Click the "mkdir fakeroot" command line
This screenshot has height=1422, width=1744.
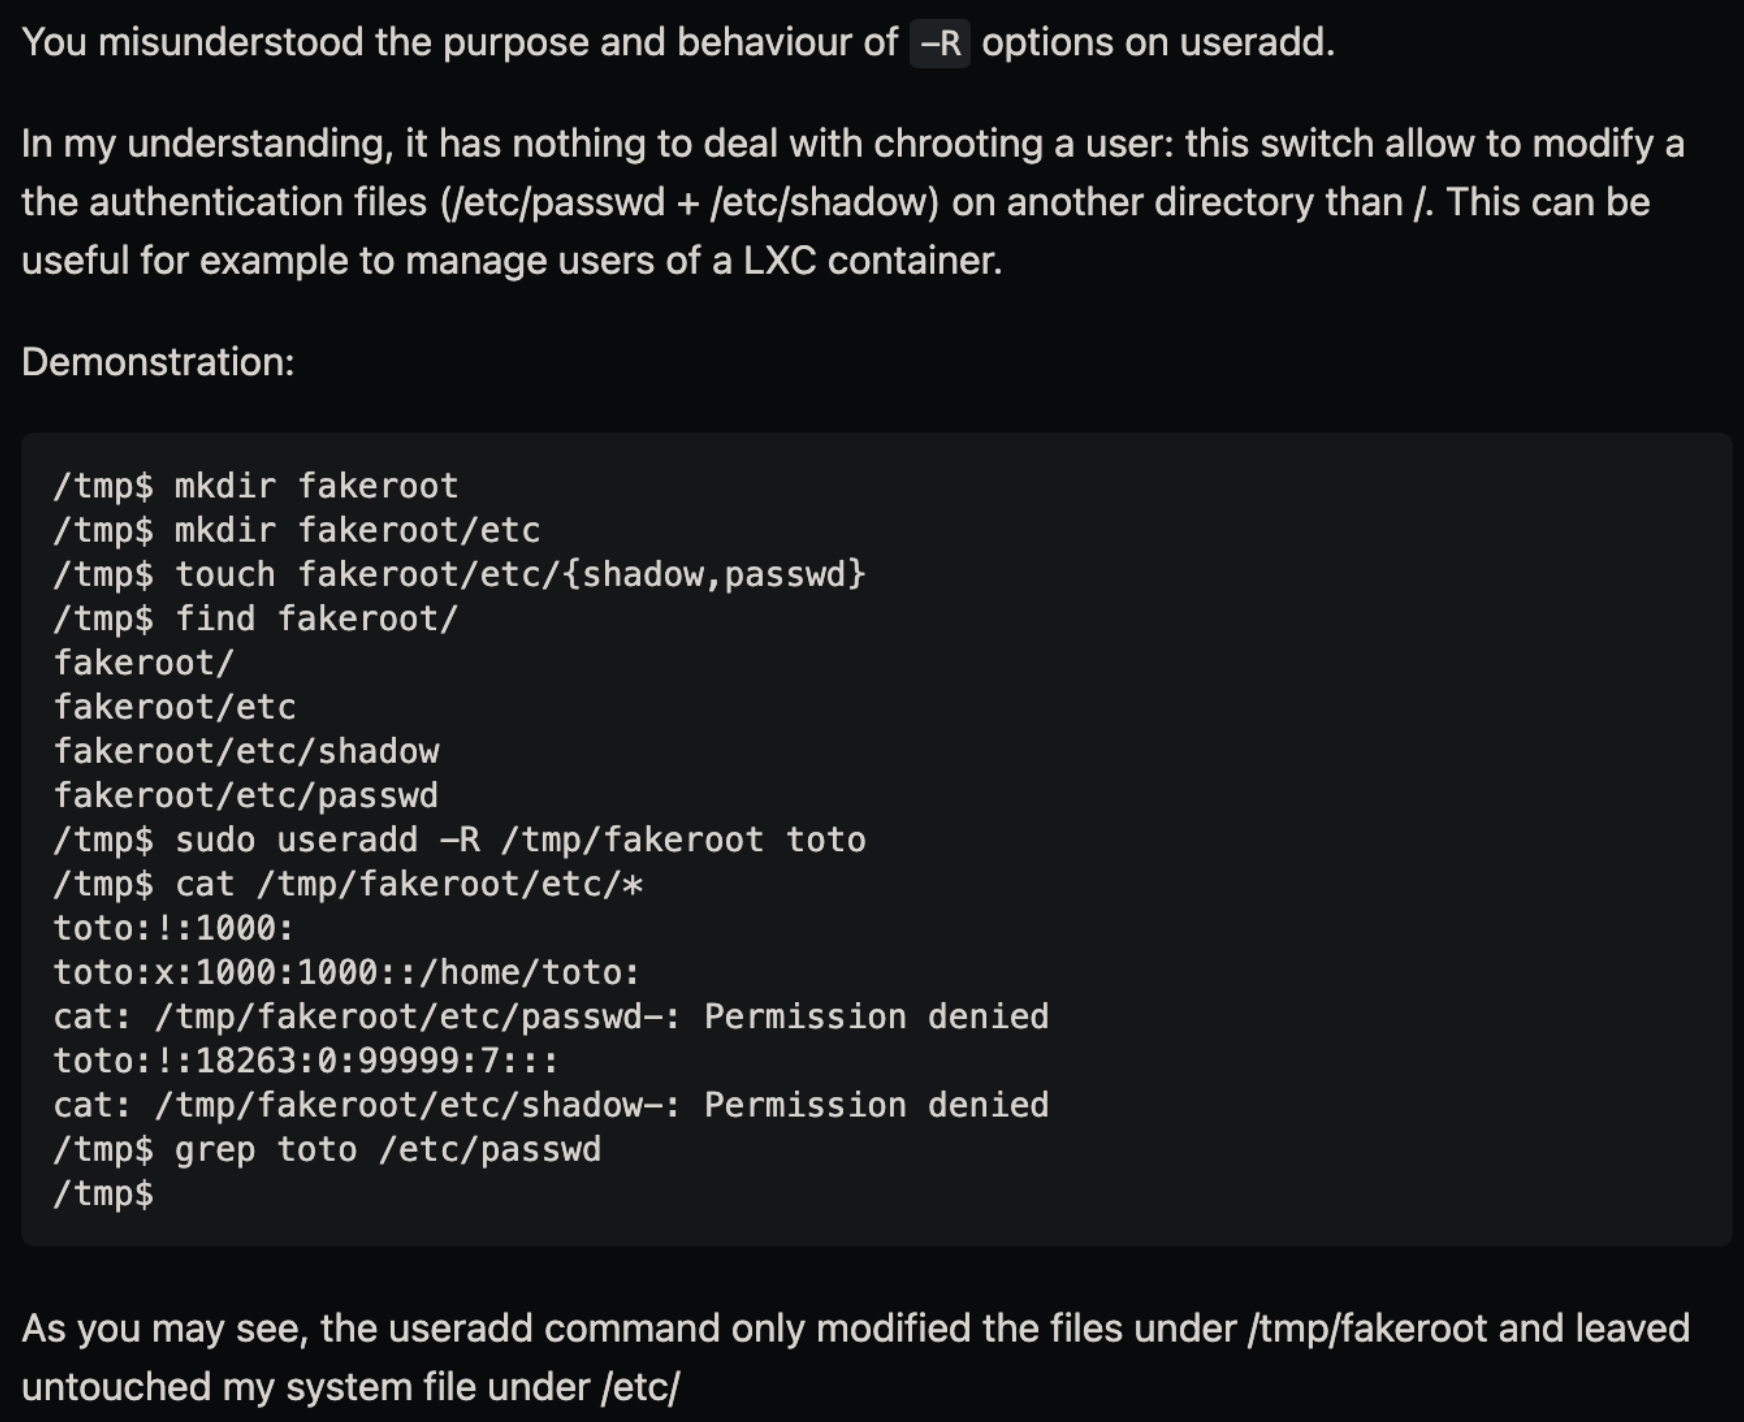pyautogui.click(x=256, y=486)
